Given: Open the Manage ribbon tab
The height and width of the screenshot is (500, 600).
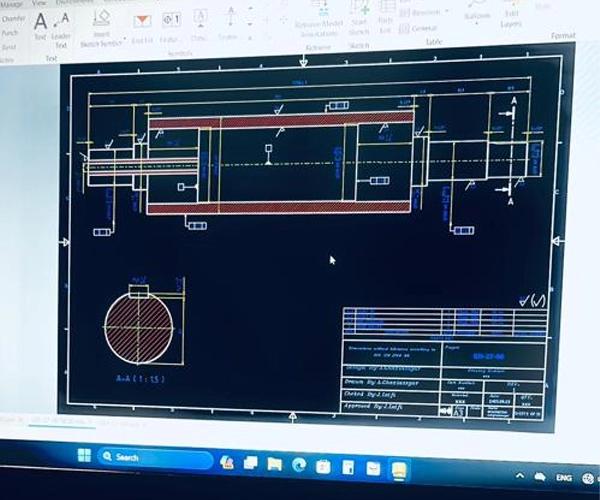Looking at the screenshot, I should pyautogui.click(x=11, y=5).
